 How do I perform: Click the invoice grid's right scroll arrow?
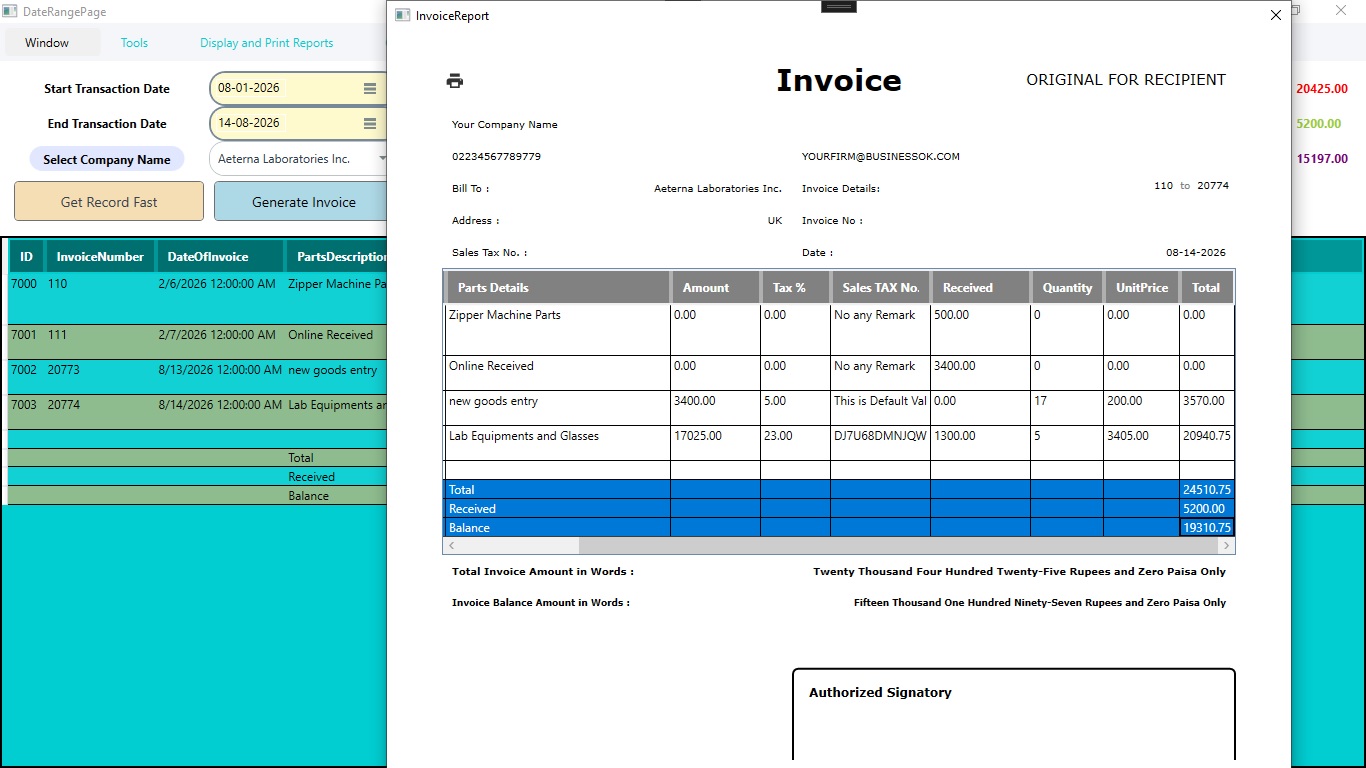[1226, 546]
